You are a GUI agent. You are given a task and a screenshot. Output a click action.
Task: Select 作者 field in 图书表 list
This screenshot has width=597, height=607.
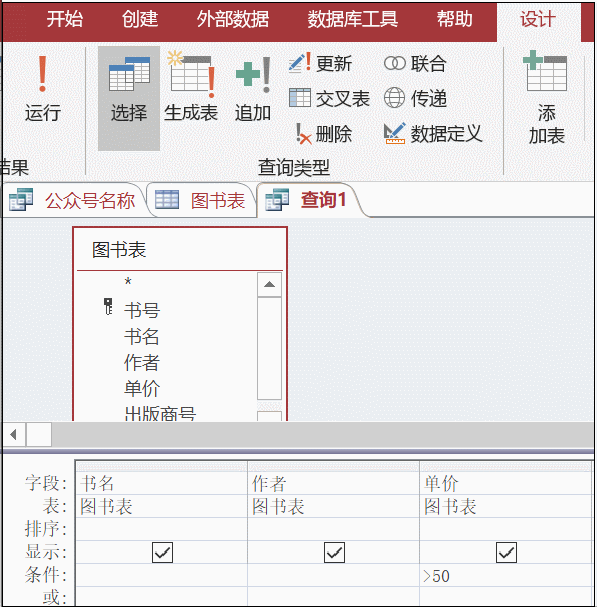point(142,362)
